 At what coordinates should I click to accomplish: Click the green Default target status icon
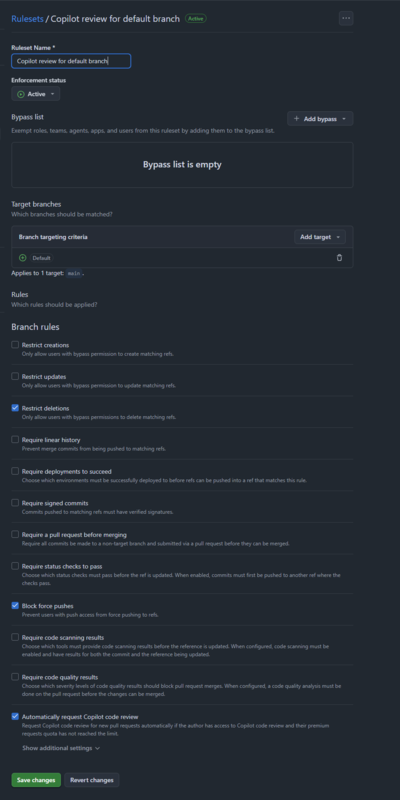pos(22,258)
